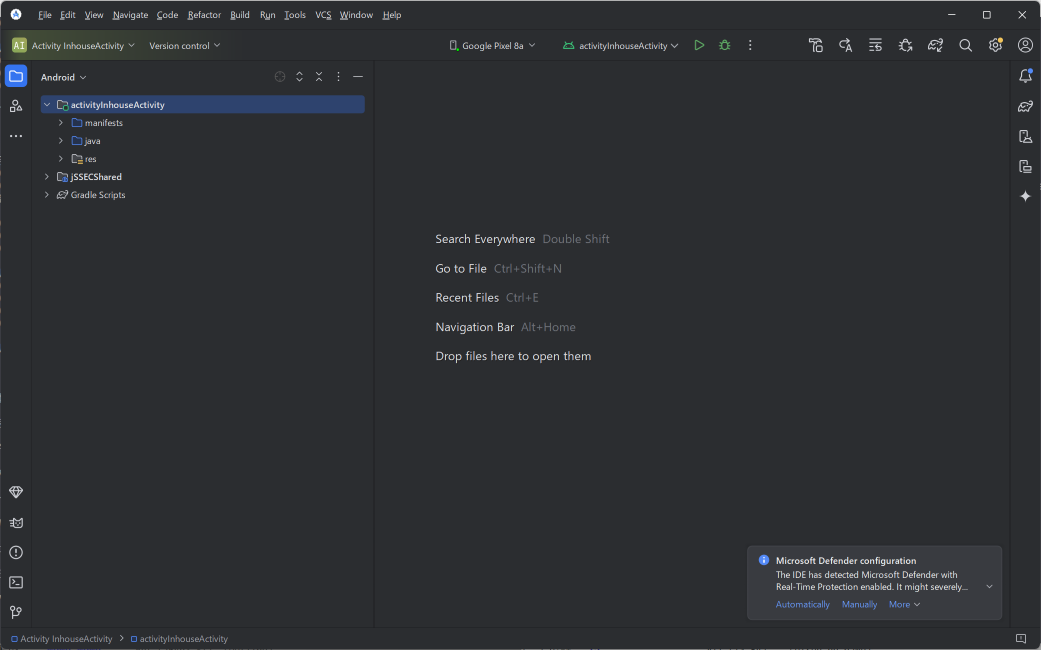Toggle the Project tool window folder icon
This screenshot has height=650, width=1041.
click(x=16, y=76)
